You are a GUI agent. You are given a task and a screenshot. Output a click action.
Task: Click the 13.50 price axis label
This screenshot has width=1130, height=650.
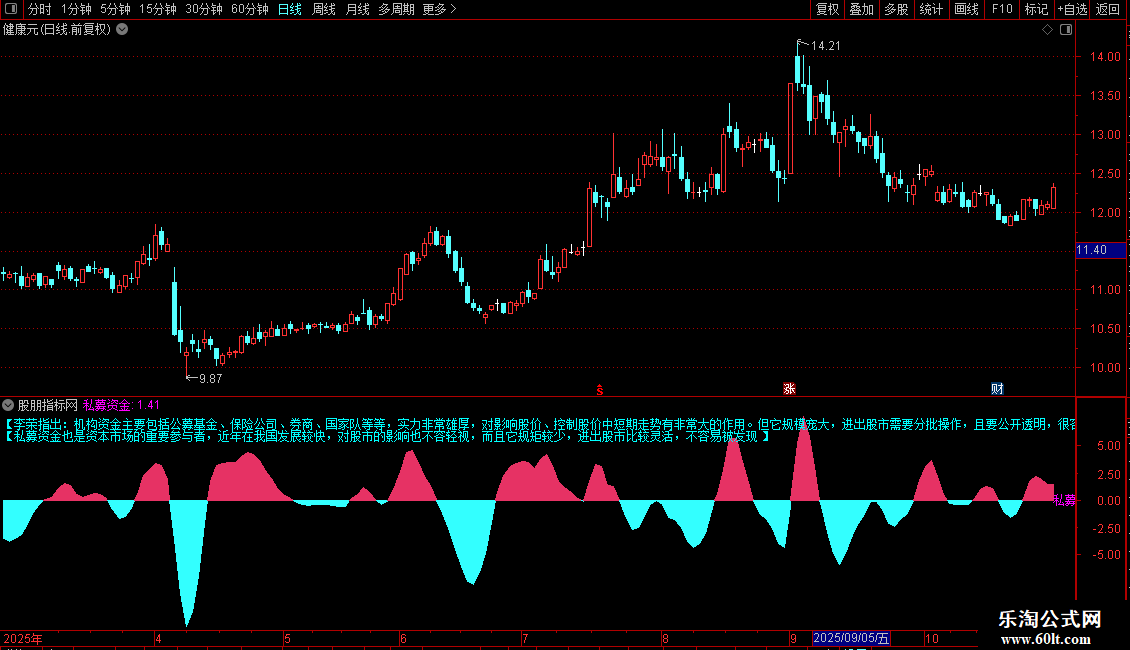click(x=1105, y=96)
